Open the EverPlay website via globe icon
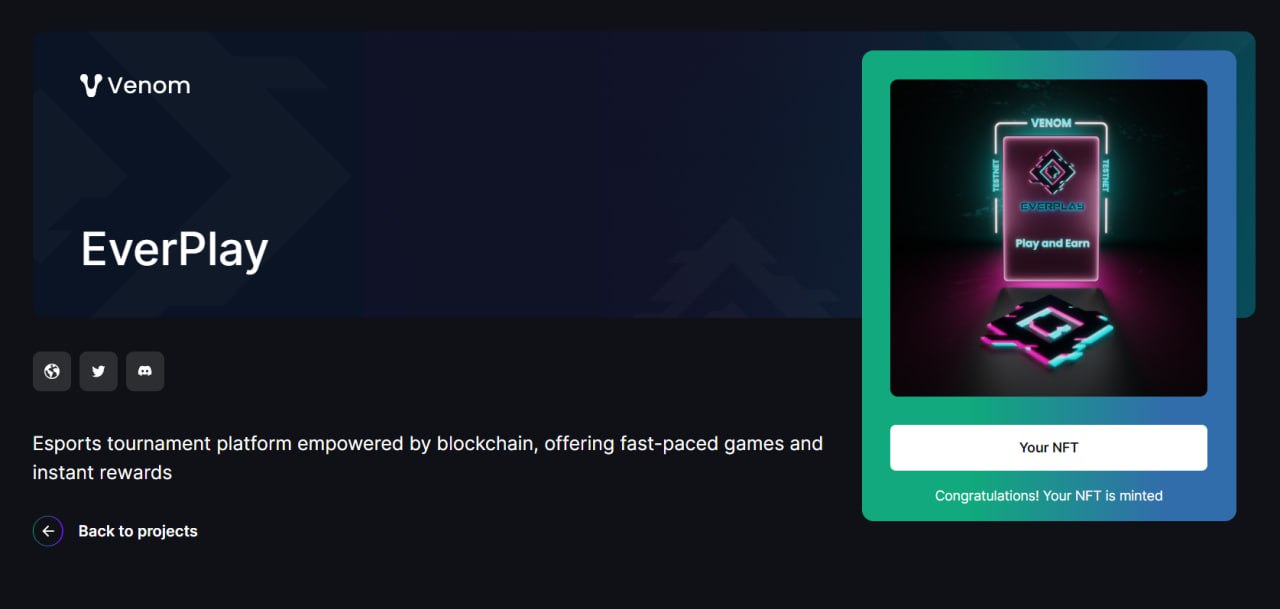This screenshot has height=609, width=1280. click(x=52, y=371)
